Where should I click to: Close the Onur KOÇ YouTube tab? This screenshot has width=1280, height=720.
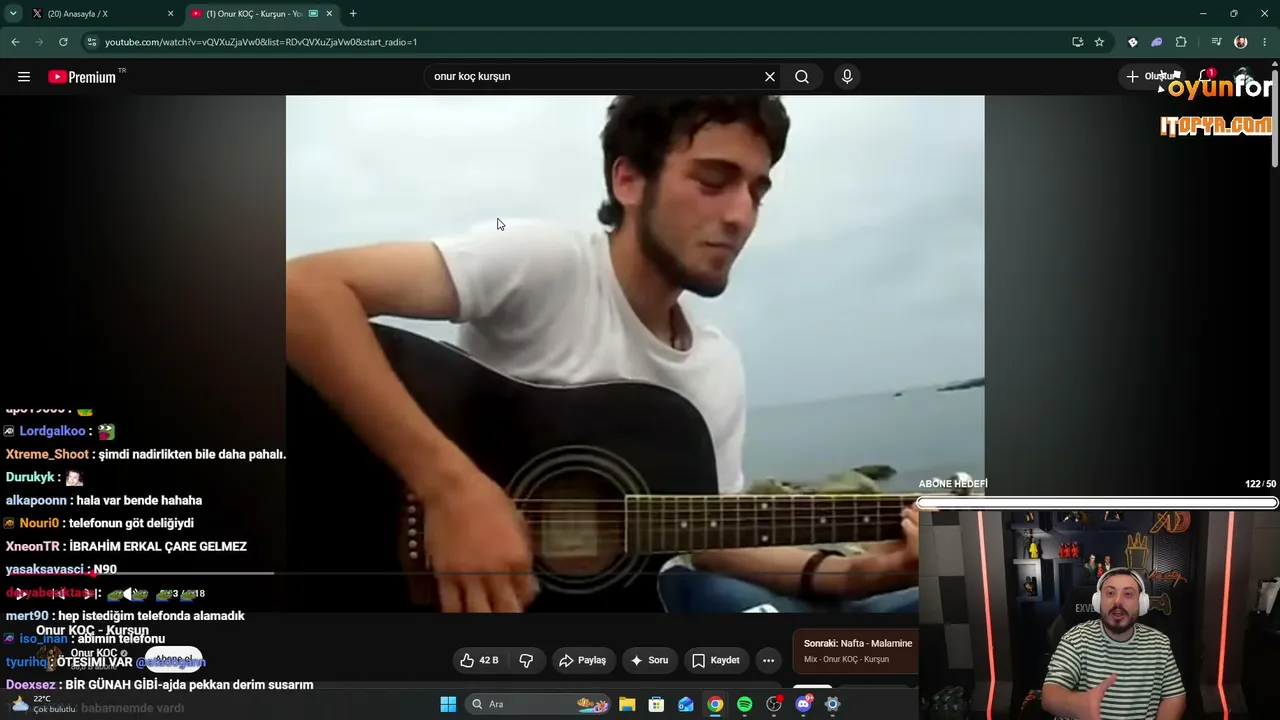pyautogui.click(x=329, y=14)
